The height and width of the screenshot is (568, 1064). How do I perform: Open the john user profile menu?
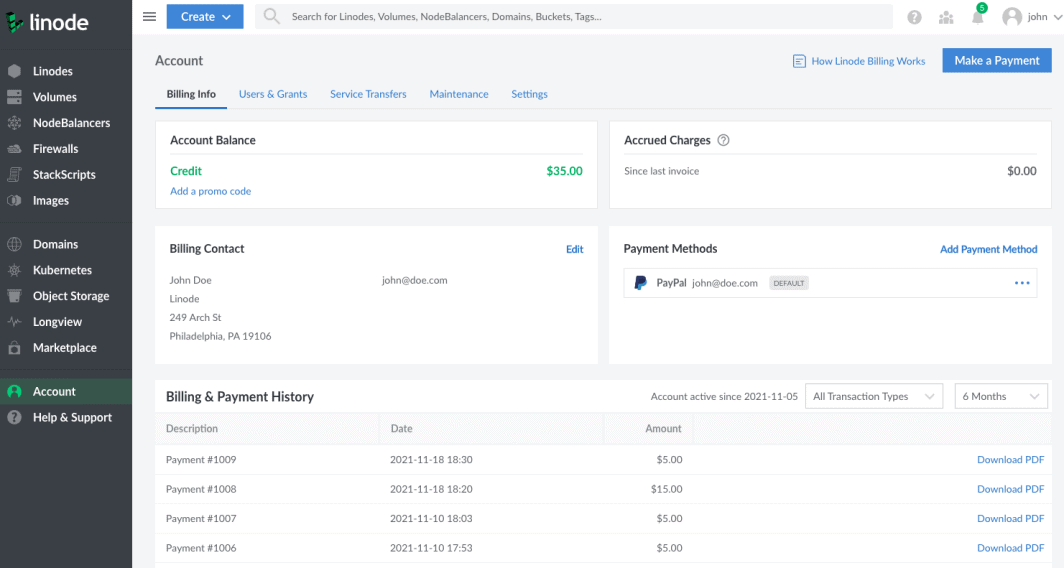pyautogui.click(x=1027, y=17)
